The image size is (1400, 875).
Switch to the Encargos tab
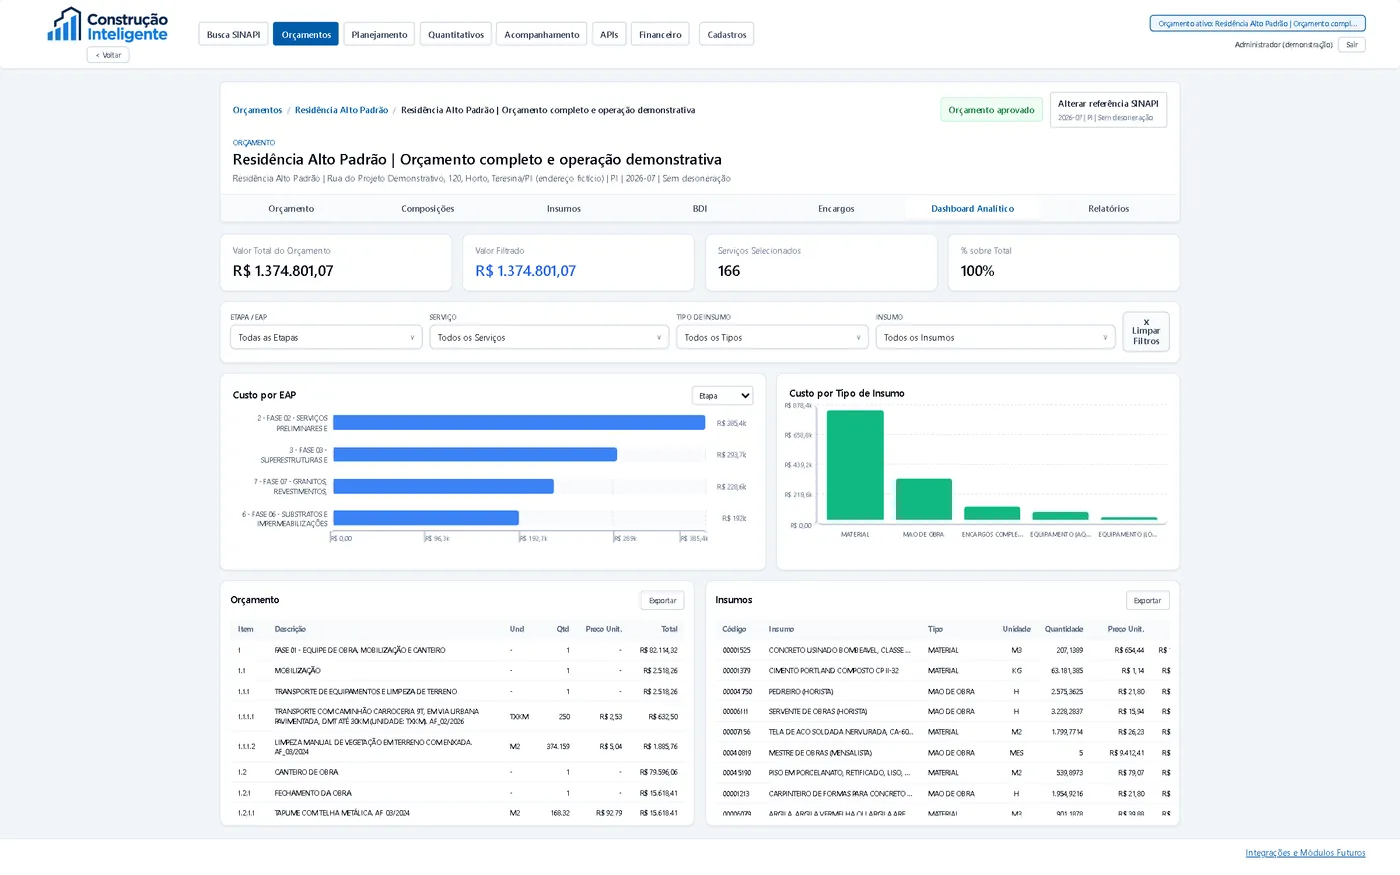pyautogui.click(x=836, y=209)
